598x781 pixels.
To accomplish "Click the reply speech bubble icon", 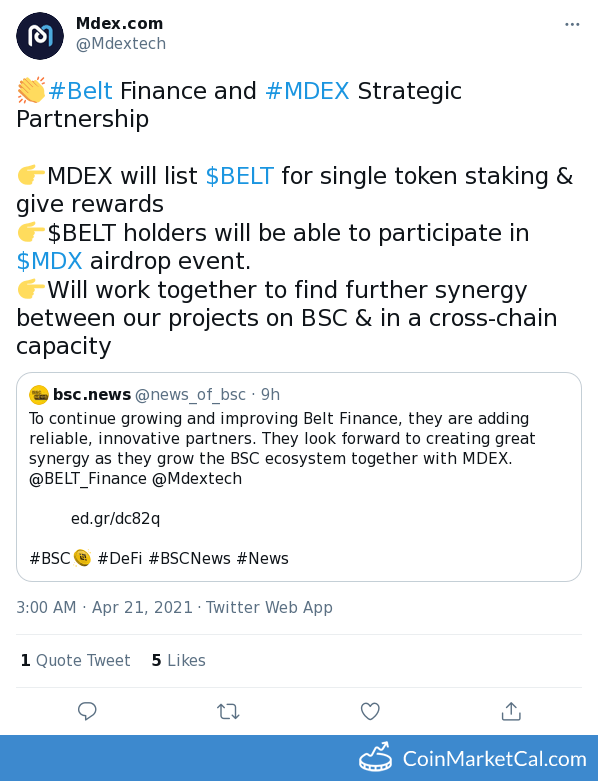I will (x=87, y=711).
